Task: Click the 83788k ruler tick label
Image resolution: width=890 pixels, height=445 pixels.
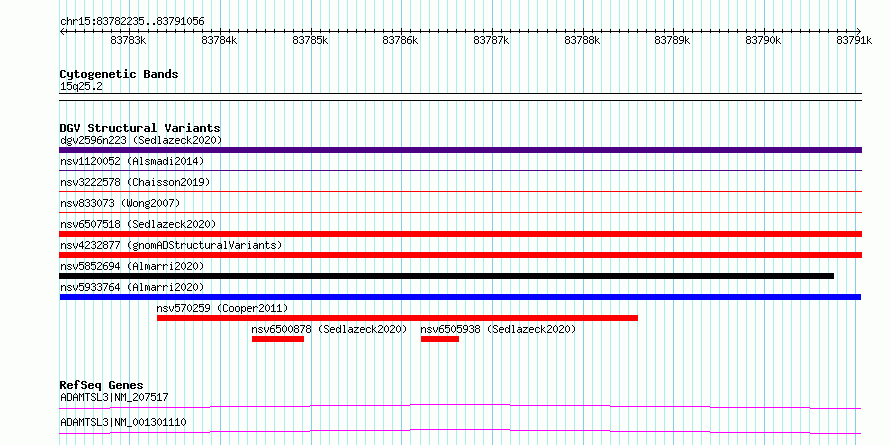Action: pyautogui.click(x=582, y=40)
